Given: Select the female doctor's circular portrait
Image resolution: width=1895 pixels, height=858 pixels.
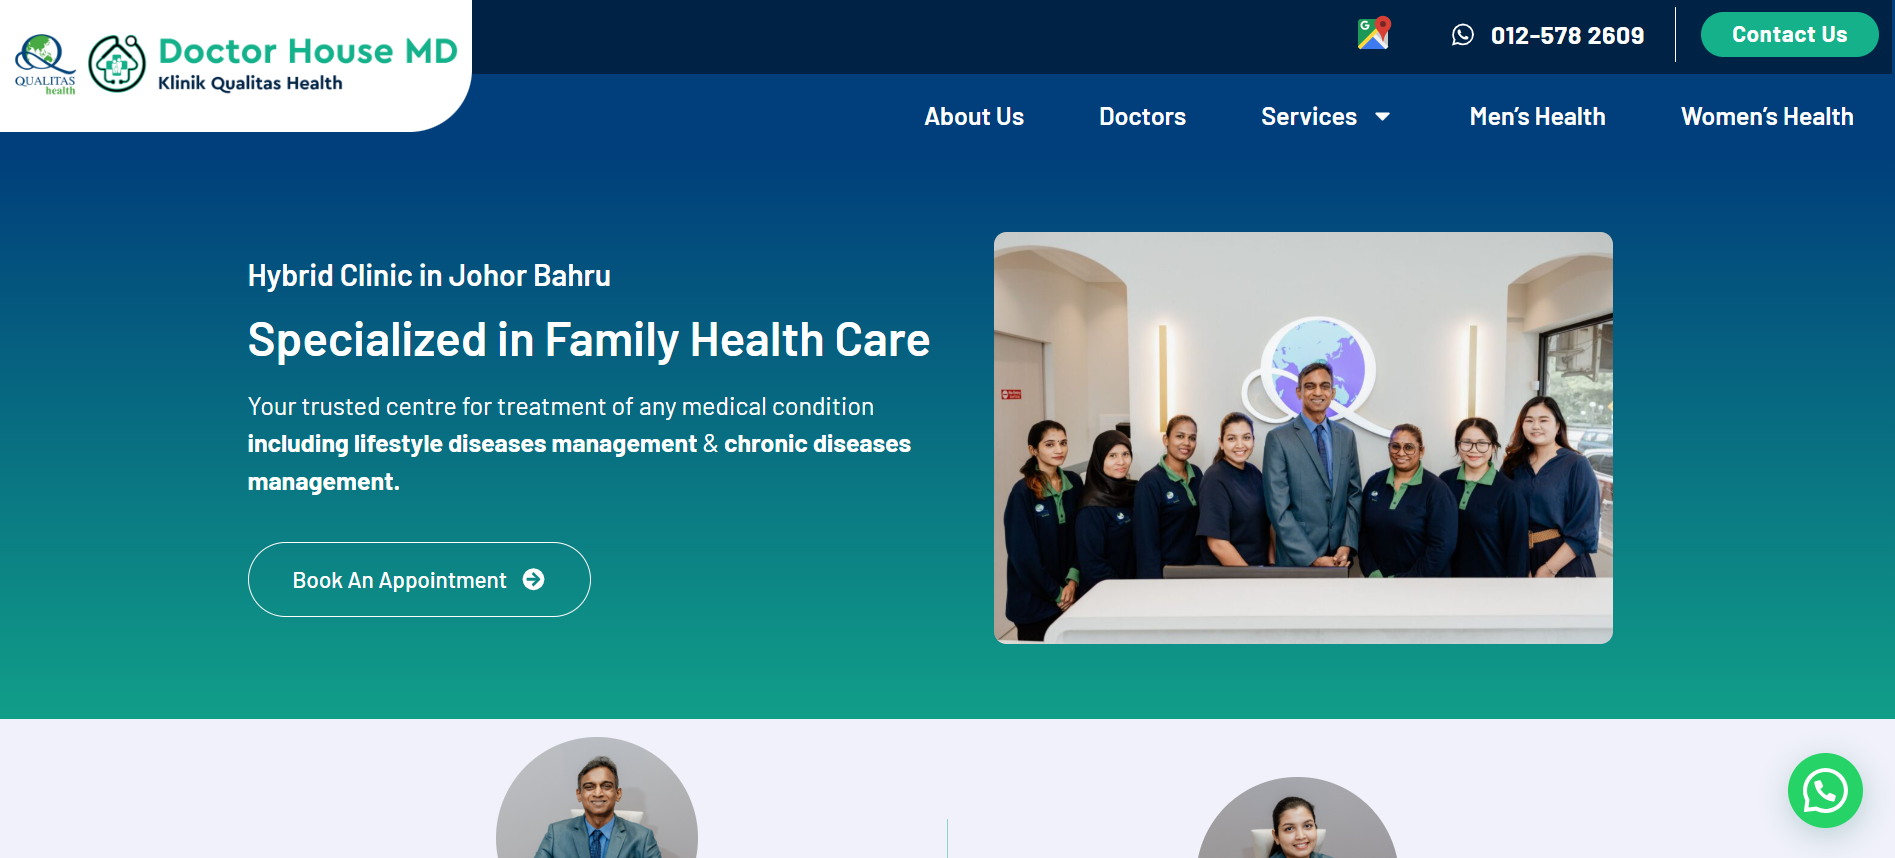Looking at the screenshot, I should coord(1297,818).
